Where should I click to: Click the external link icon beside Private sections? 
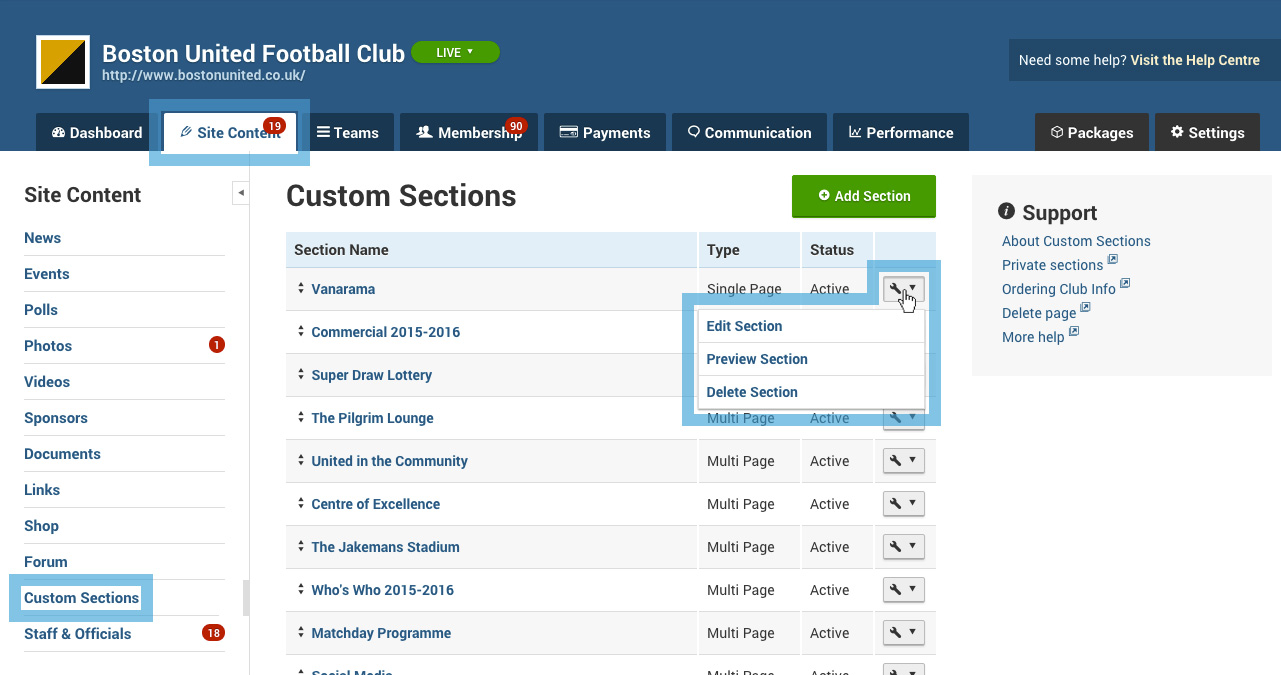(1113, 262)
